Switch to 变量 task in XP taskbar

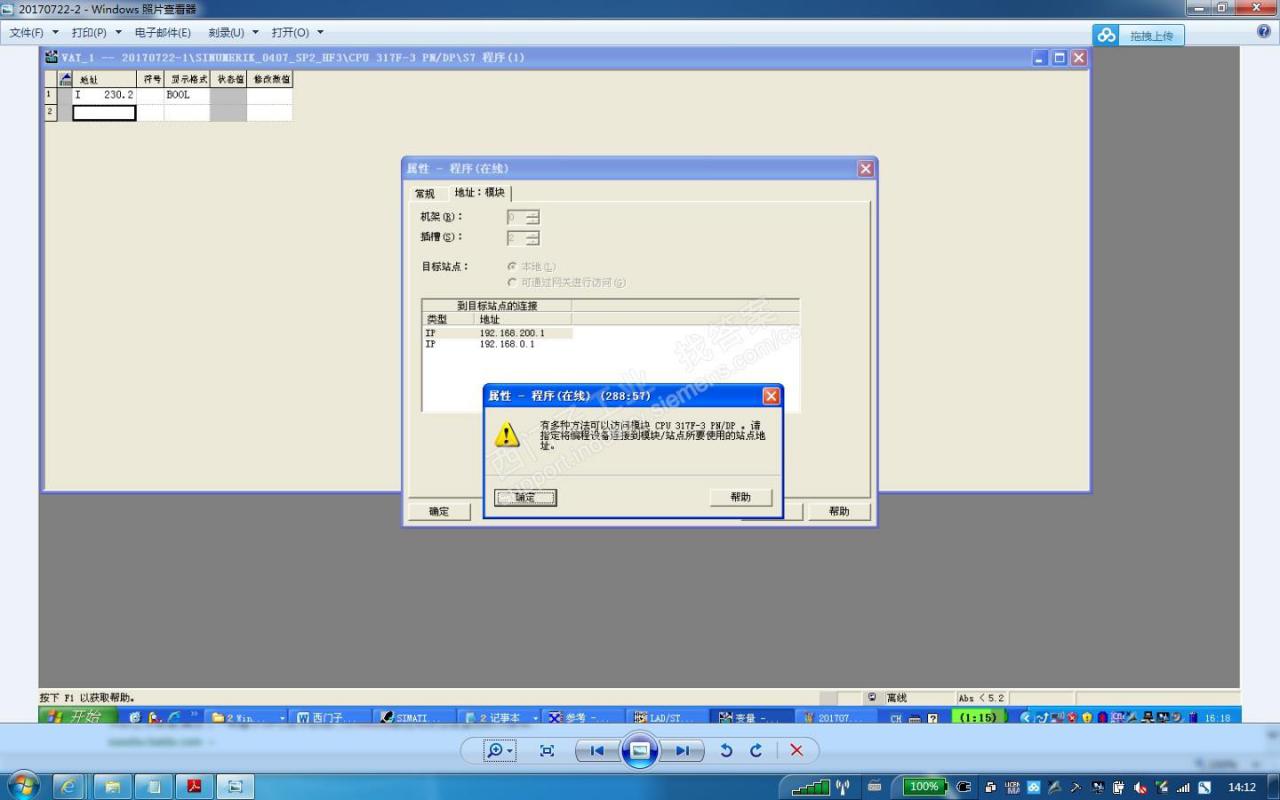point(752,718)
